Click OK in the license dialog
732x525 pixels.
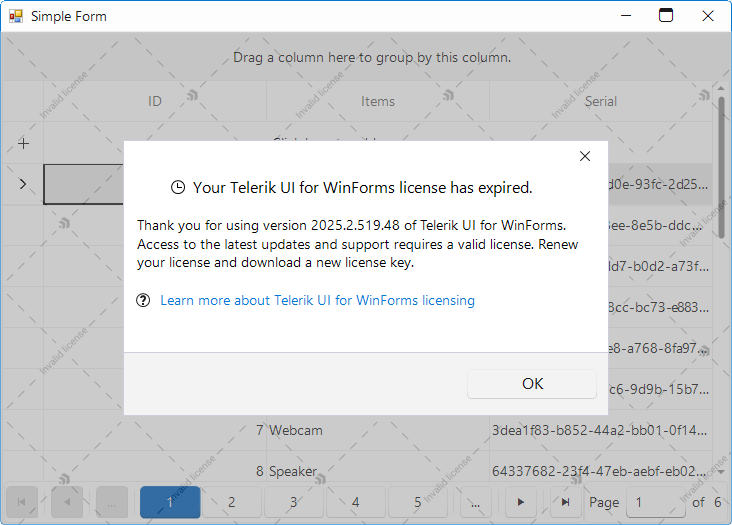pyautogui.click(x=532, y=384)
